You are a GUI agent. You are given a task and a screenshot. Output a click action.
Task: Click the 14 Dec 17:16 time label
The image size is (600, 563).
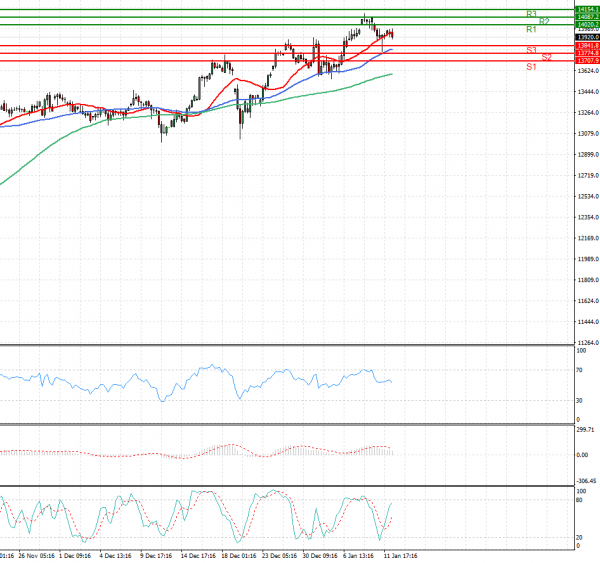[198, 556]
